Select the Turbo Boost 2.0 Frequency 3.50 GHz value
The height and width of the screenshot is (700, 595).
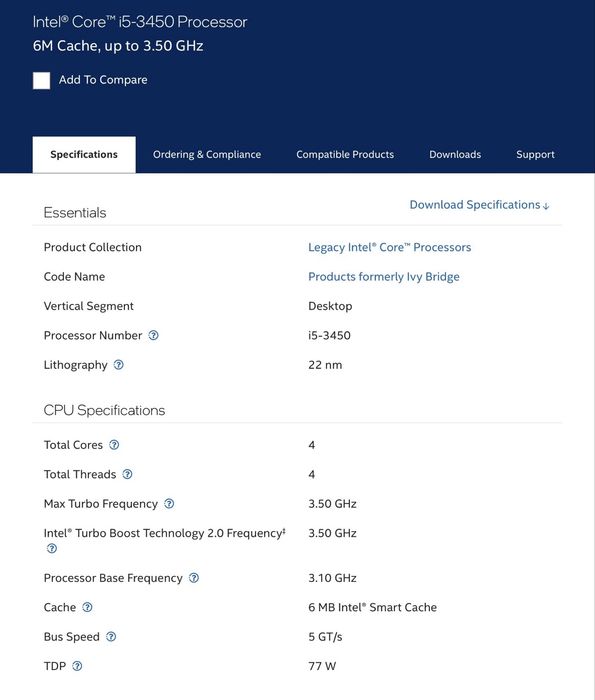tap(332, 533)
